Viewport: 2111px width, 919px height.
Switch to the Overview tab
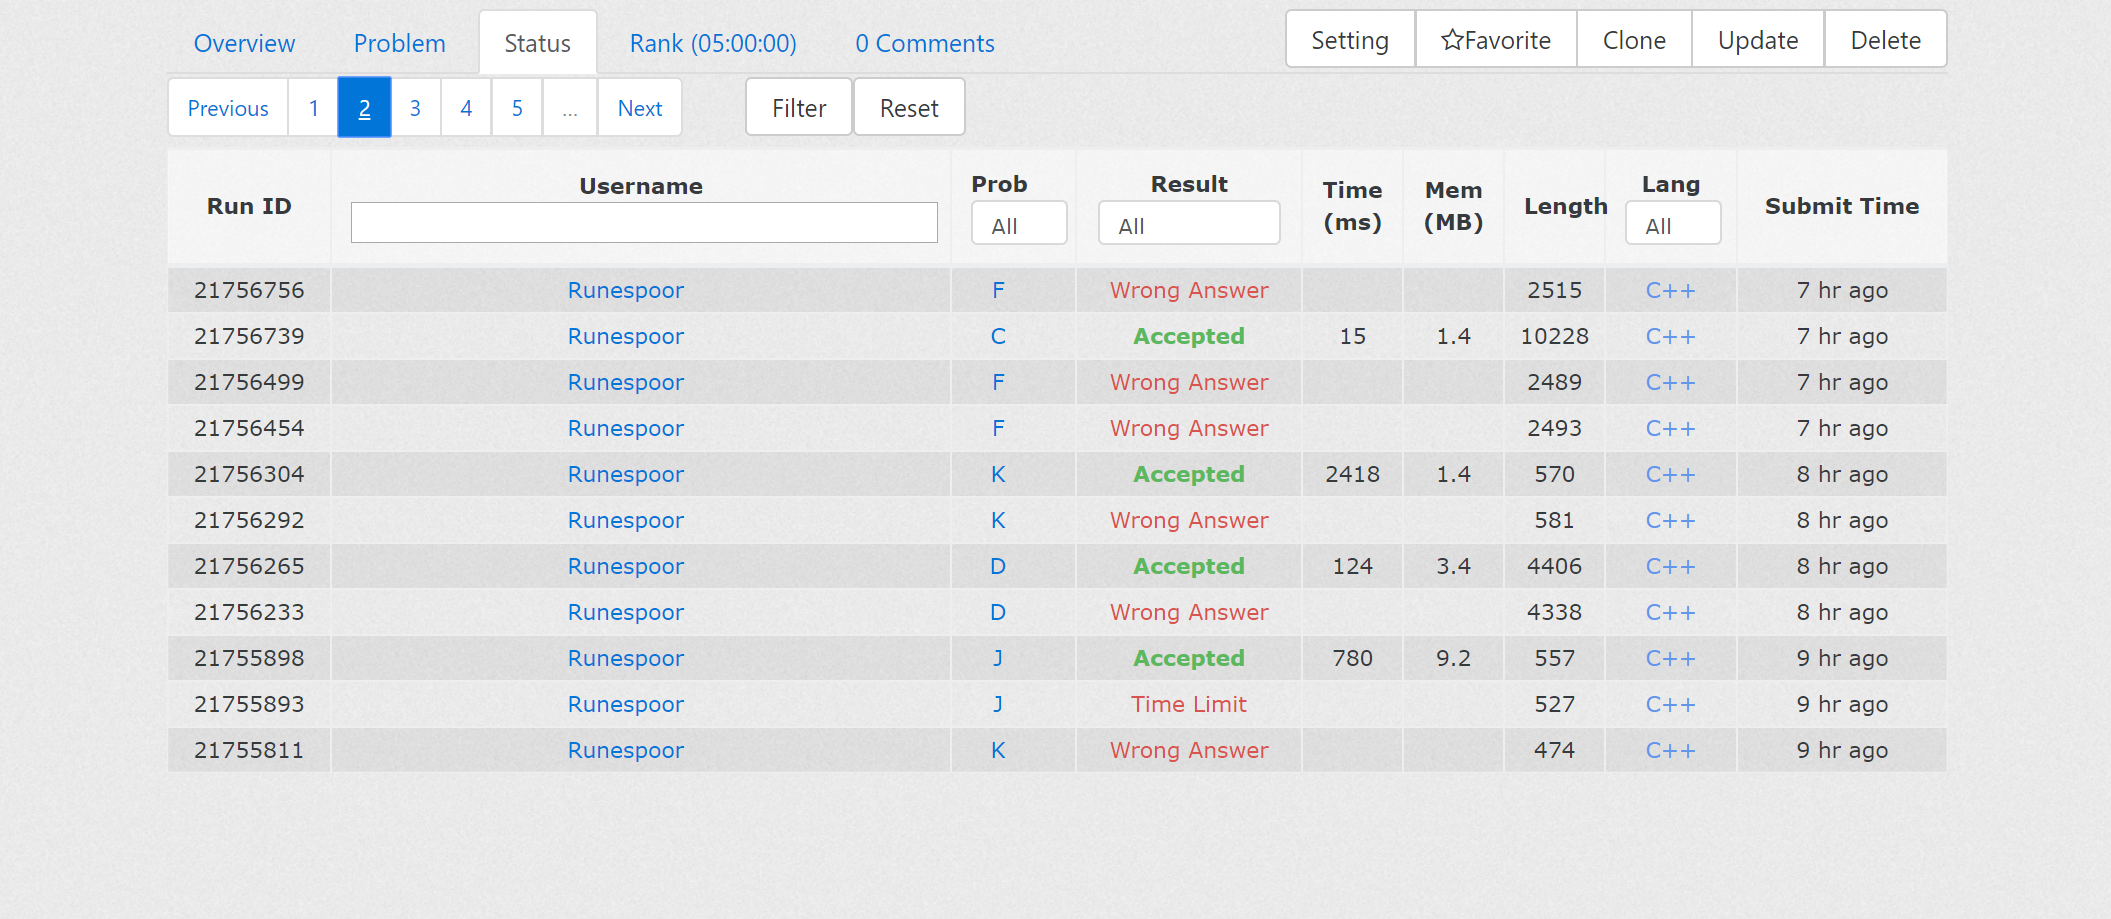click(244, 44)
